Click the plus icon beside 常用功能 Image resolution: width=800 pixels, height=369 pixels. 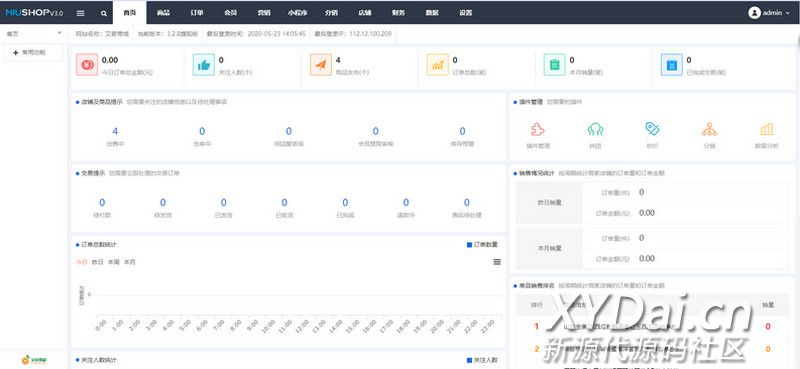[x=16, y=52]
